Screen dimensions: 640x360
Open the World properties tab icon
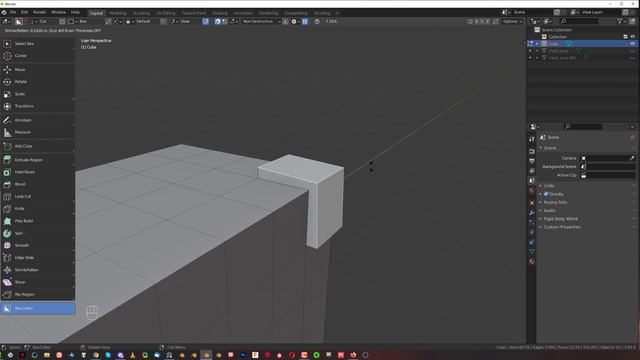pos(531,191)
